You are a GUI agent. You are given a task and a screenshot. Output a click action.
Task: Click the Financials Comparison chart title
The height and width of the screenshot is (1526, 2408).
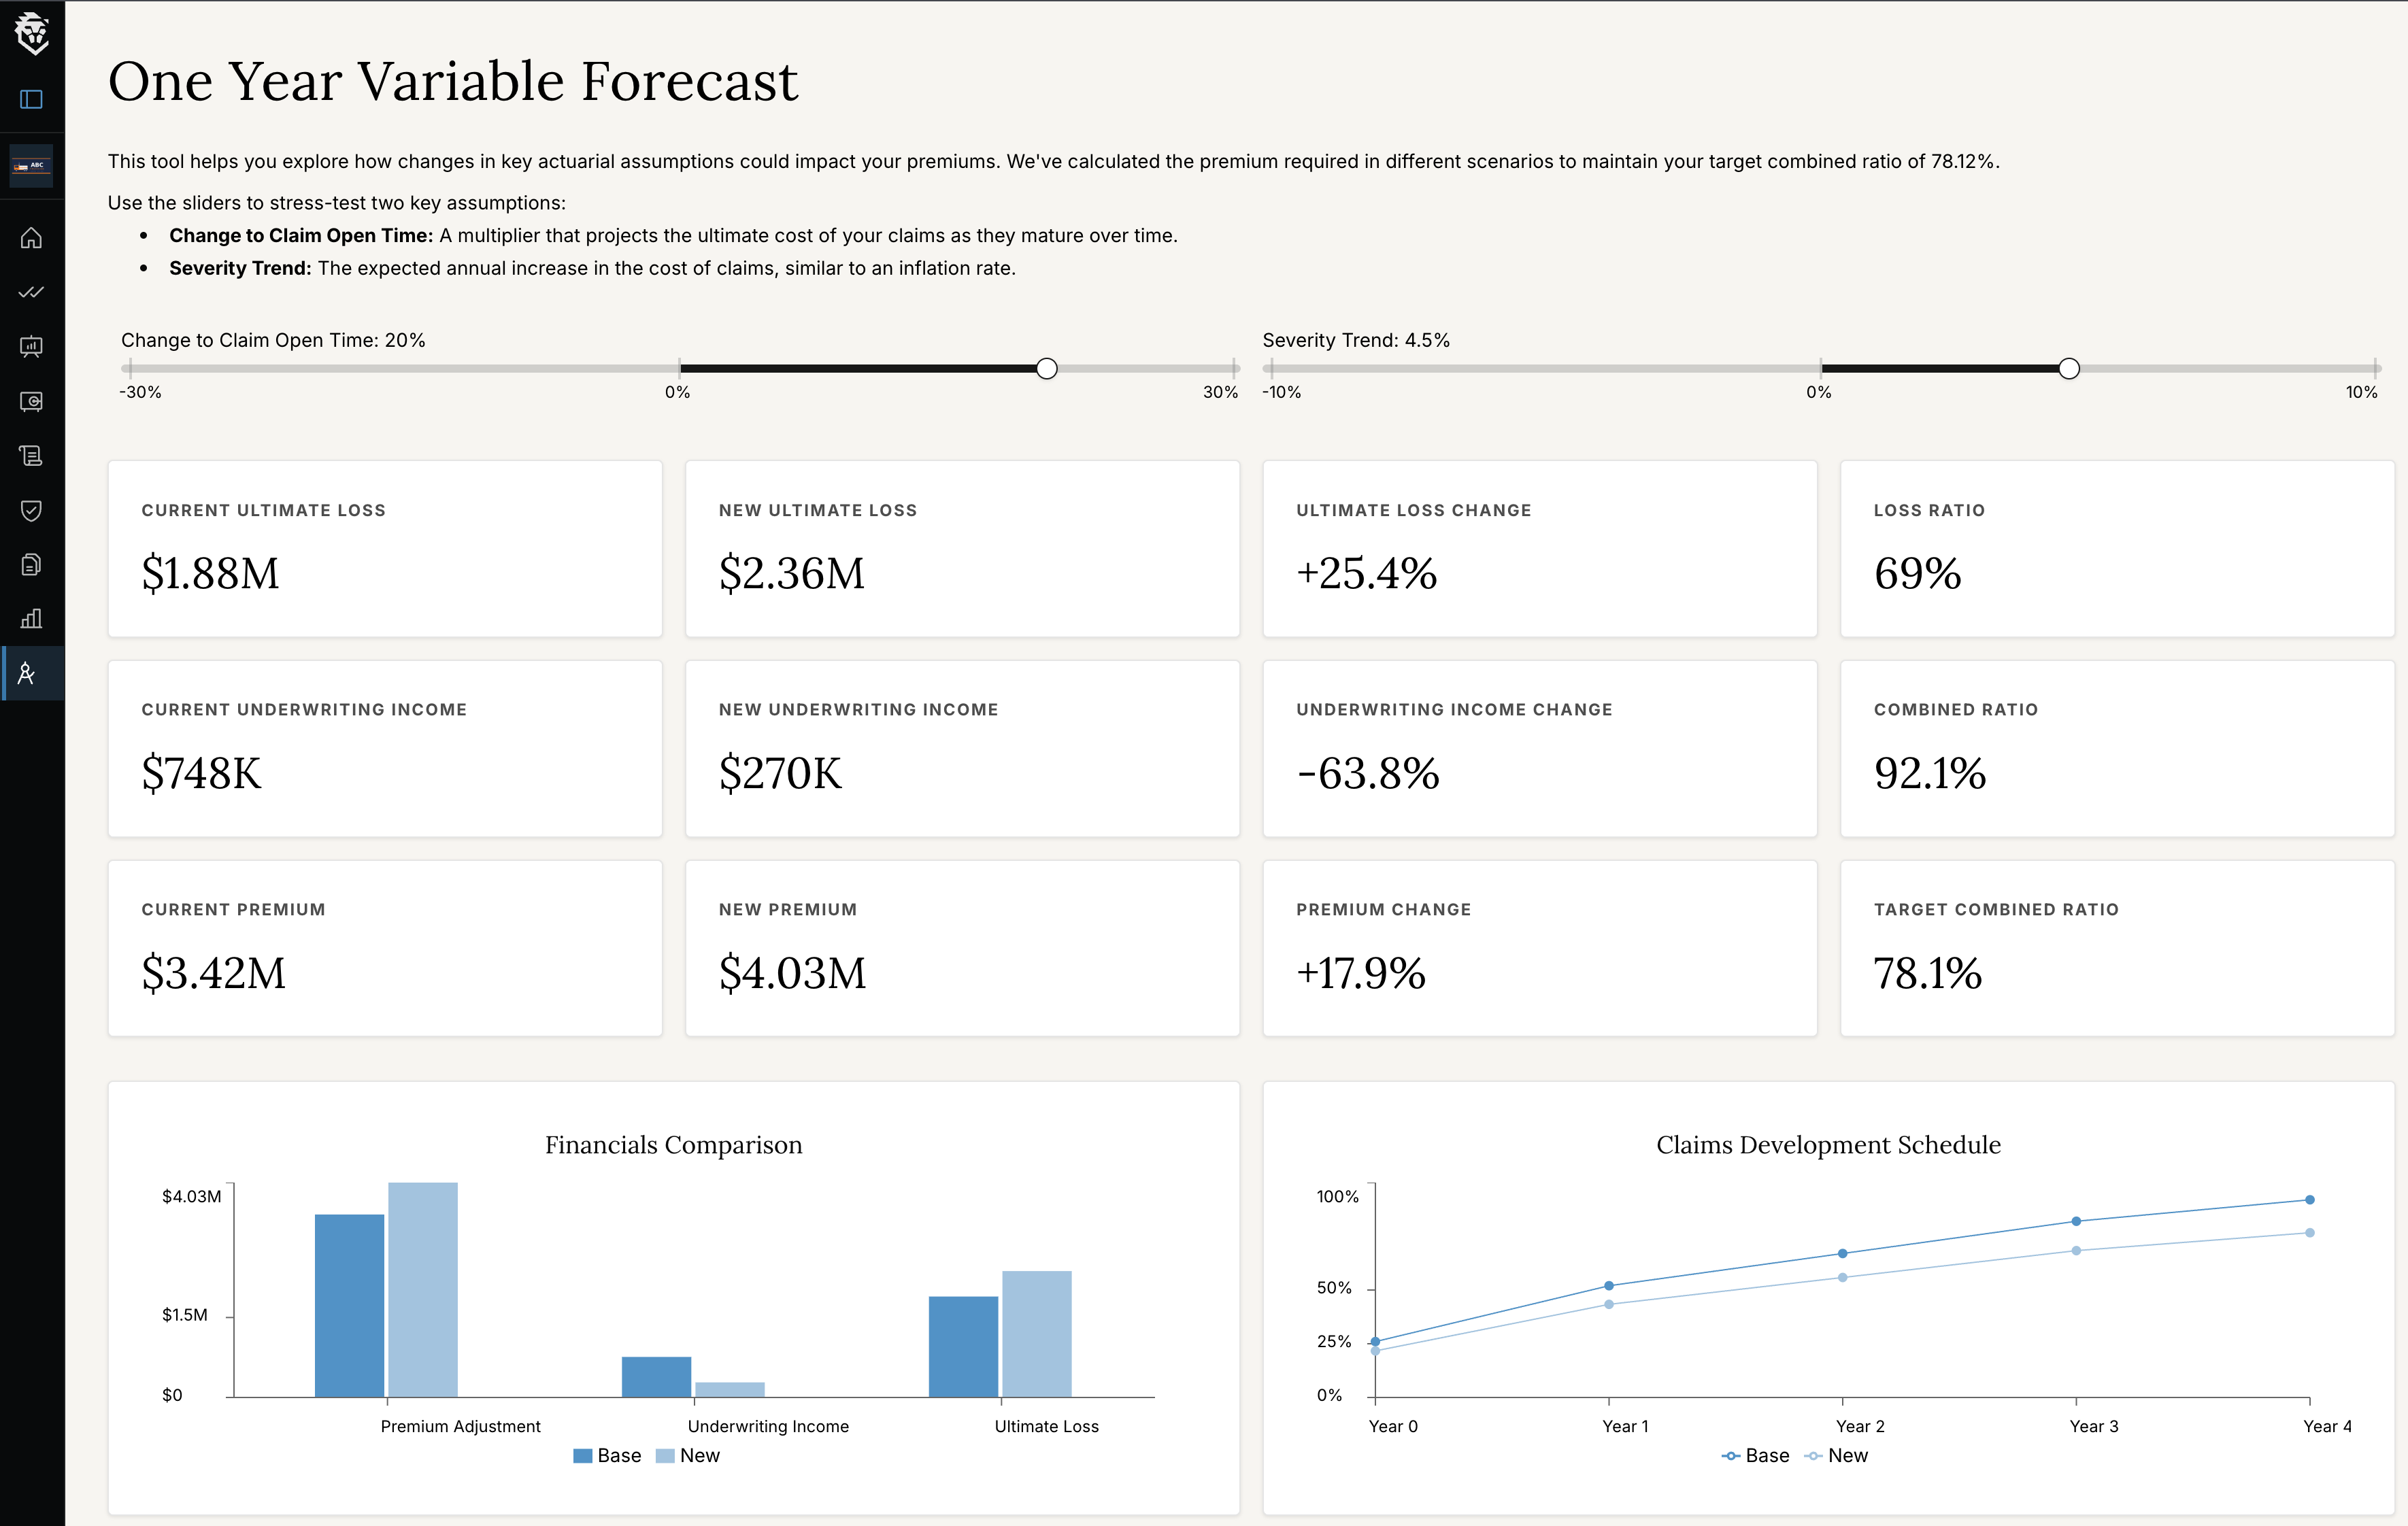(x=674, y=1145)
